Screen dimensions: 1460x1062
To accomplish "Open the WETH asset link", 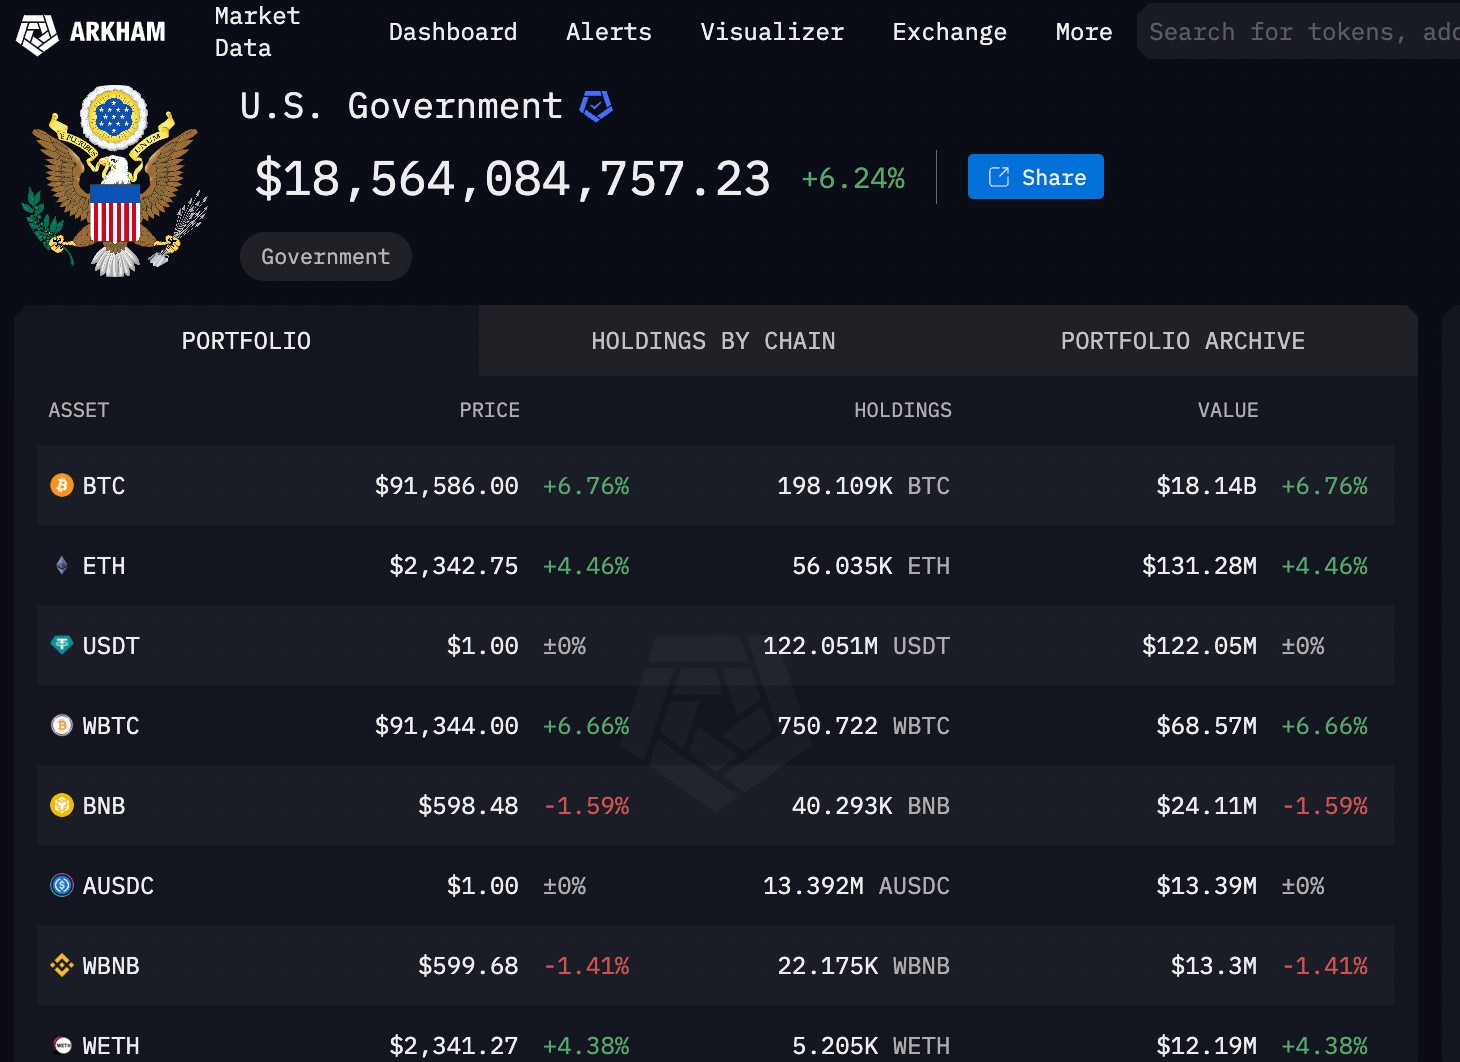I will (x=111, y=1046).
